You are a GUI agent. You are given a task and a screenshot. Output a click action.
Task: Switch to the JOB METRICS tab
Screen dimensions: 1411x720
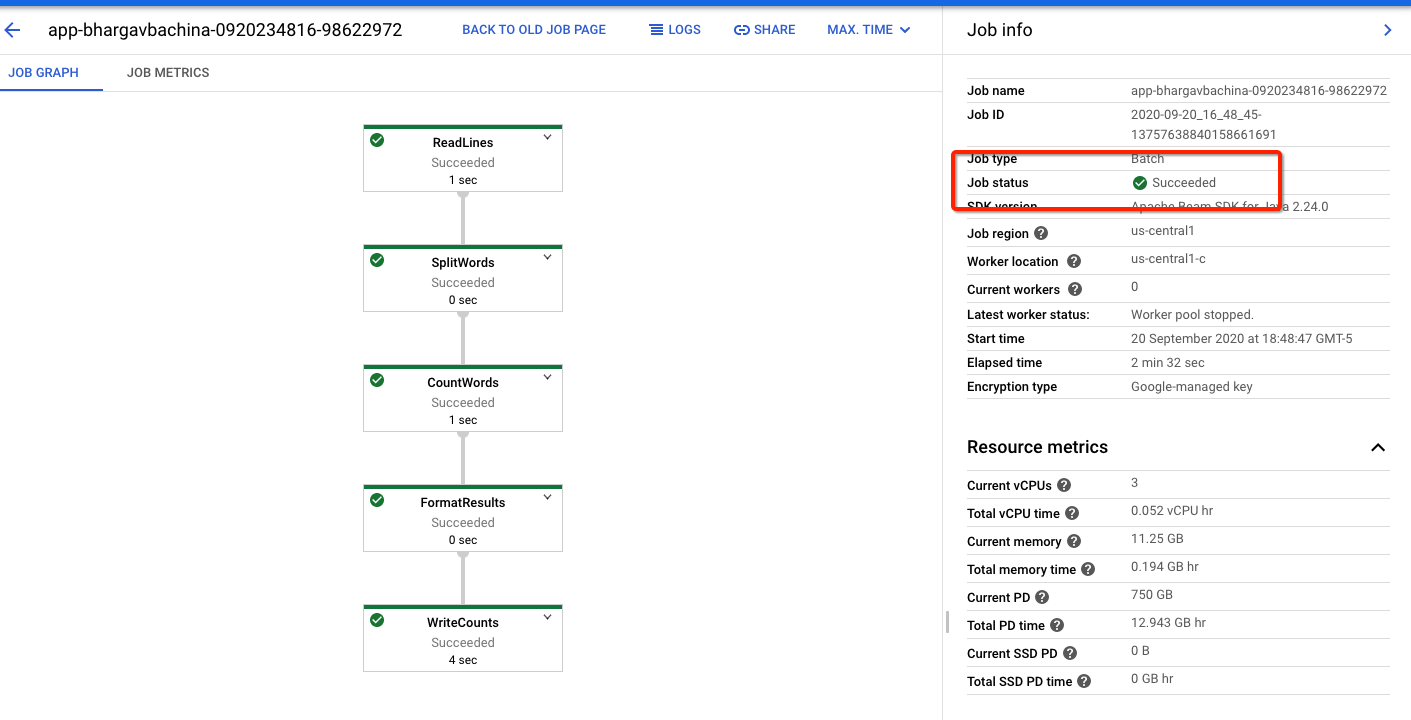click(168, 72)
